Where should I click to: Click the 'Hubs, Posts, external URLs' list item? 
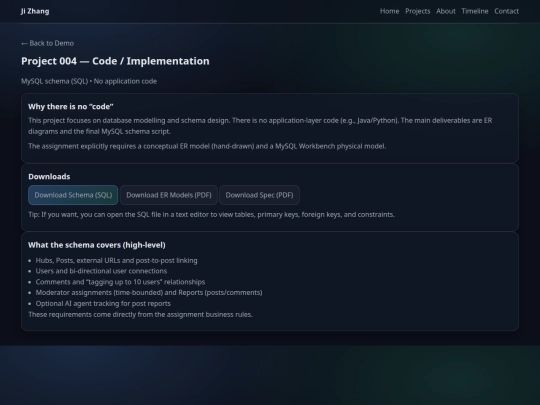pyautogui.click(x=116, y=260)
